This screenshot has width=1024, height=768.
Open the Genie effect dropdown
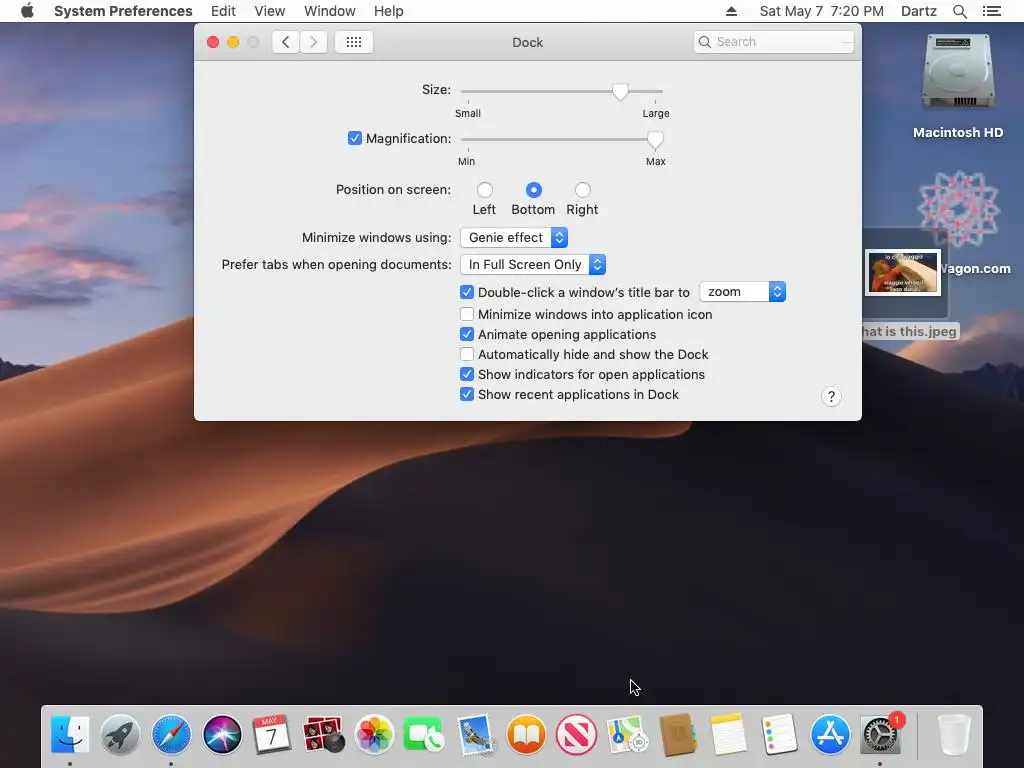(x=514, y=238)
